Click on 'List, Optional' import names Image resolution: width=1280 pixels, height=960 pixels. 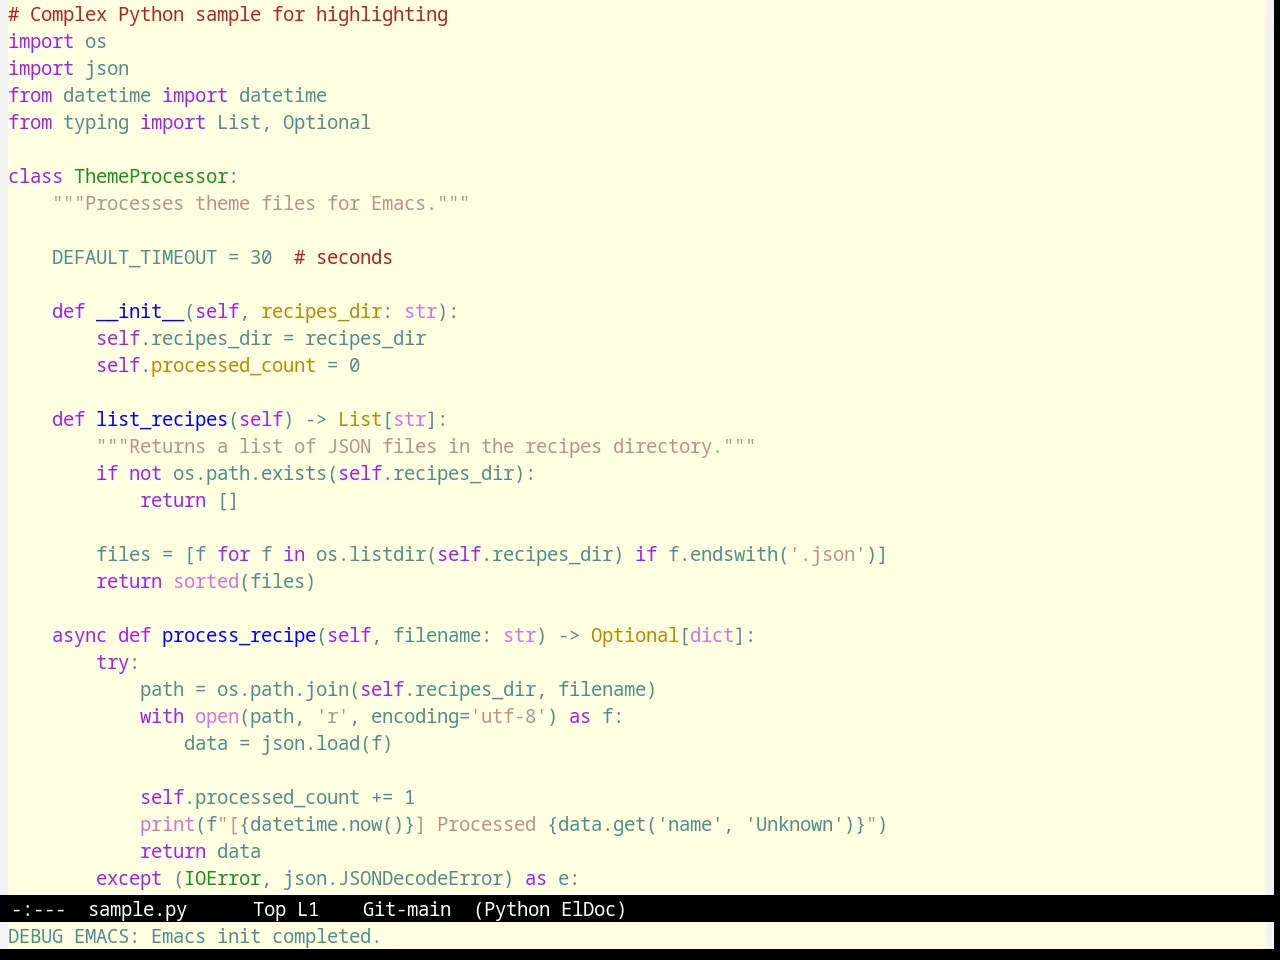click(294, 123)
